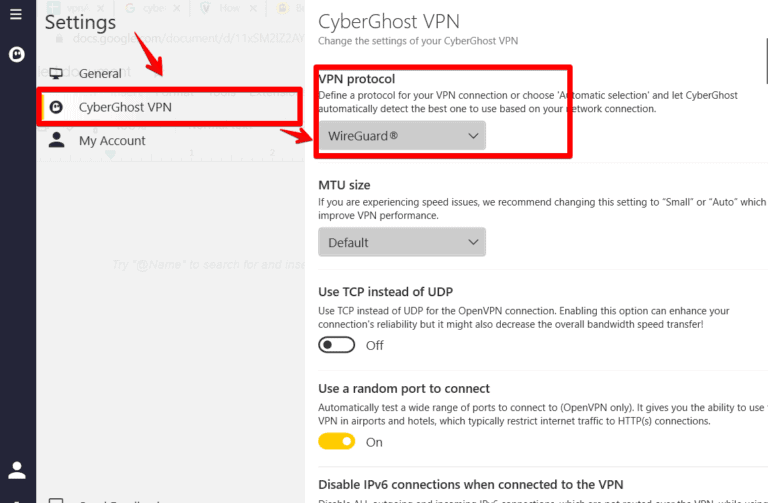Image resolution: width=768 pixels, height=503 pixels.
Task: Open the WireGuard protocol dropdown
Action: [x=400, y=136]
